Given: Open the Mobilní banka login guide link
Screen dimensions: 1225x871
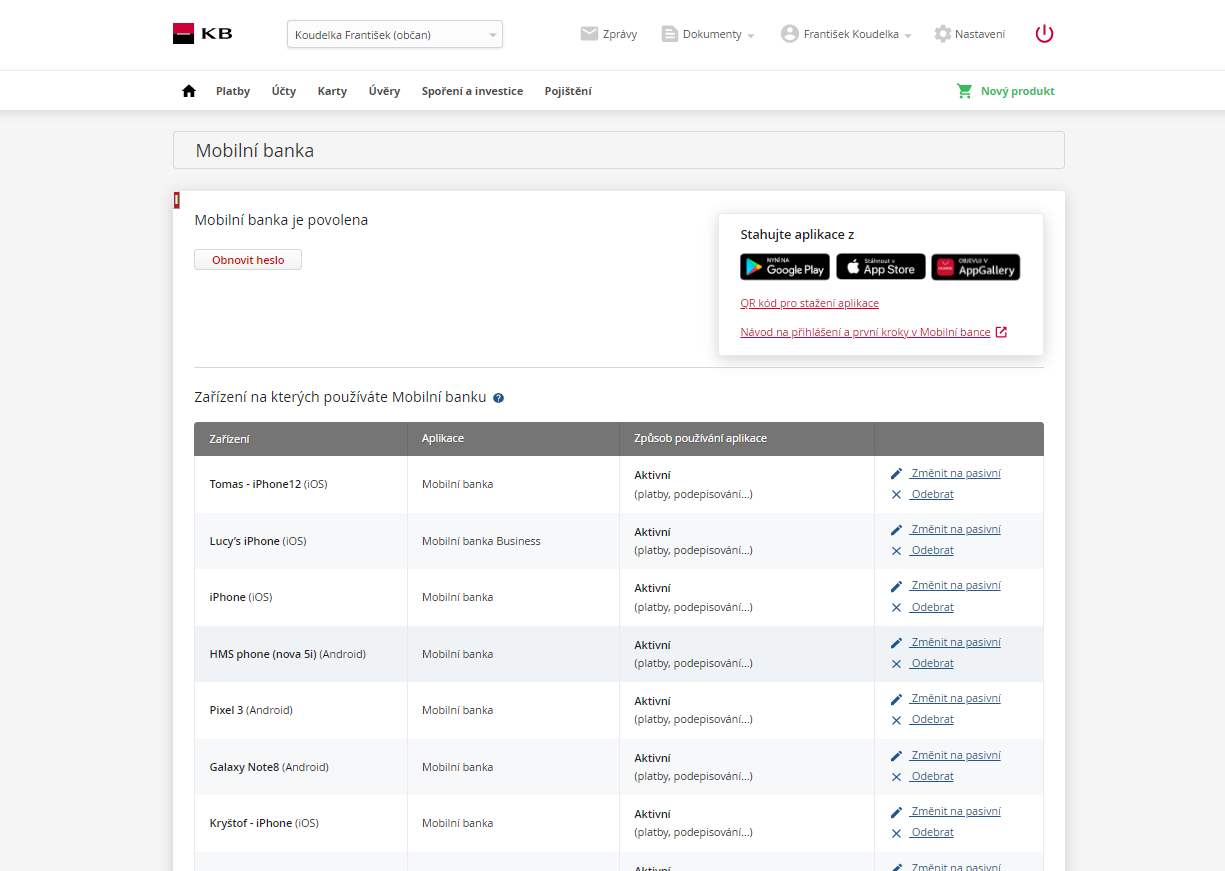Looking at the screenshot, I should 865,332.
